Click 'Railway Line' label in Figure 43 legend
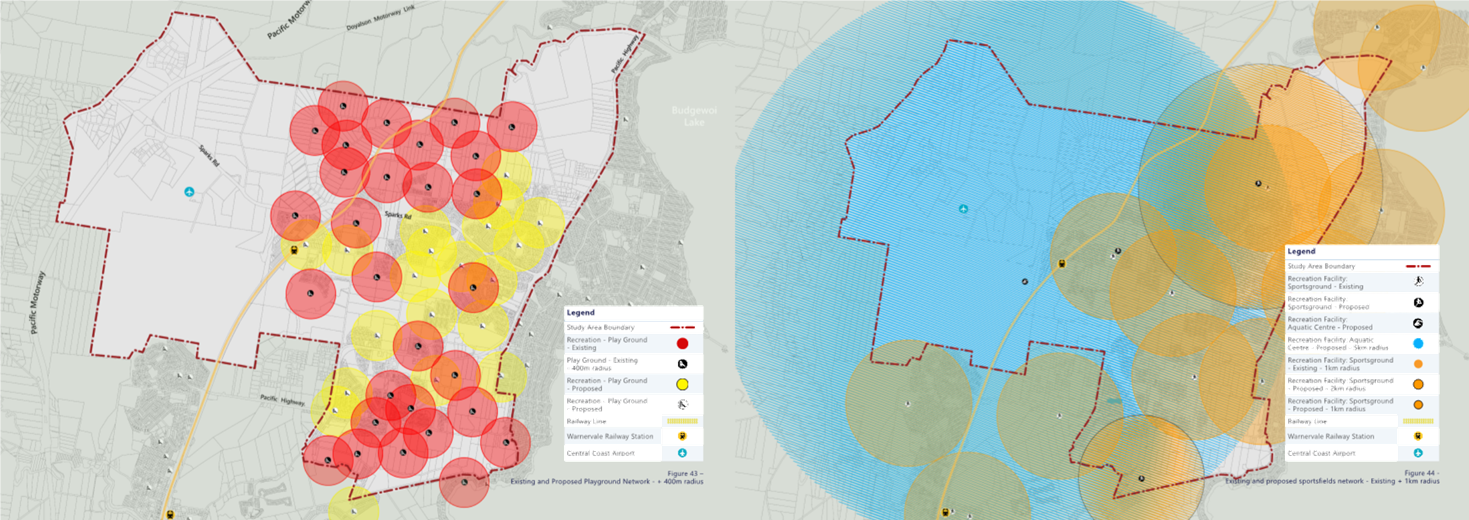1469x520 pixels. [586, 421]
